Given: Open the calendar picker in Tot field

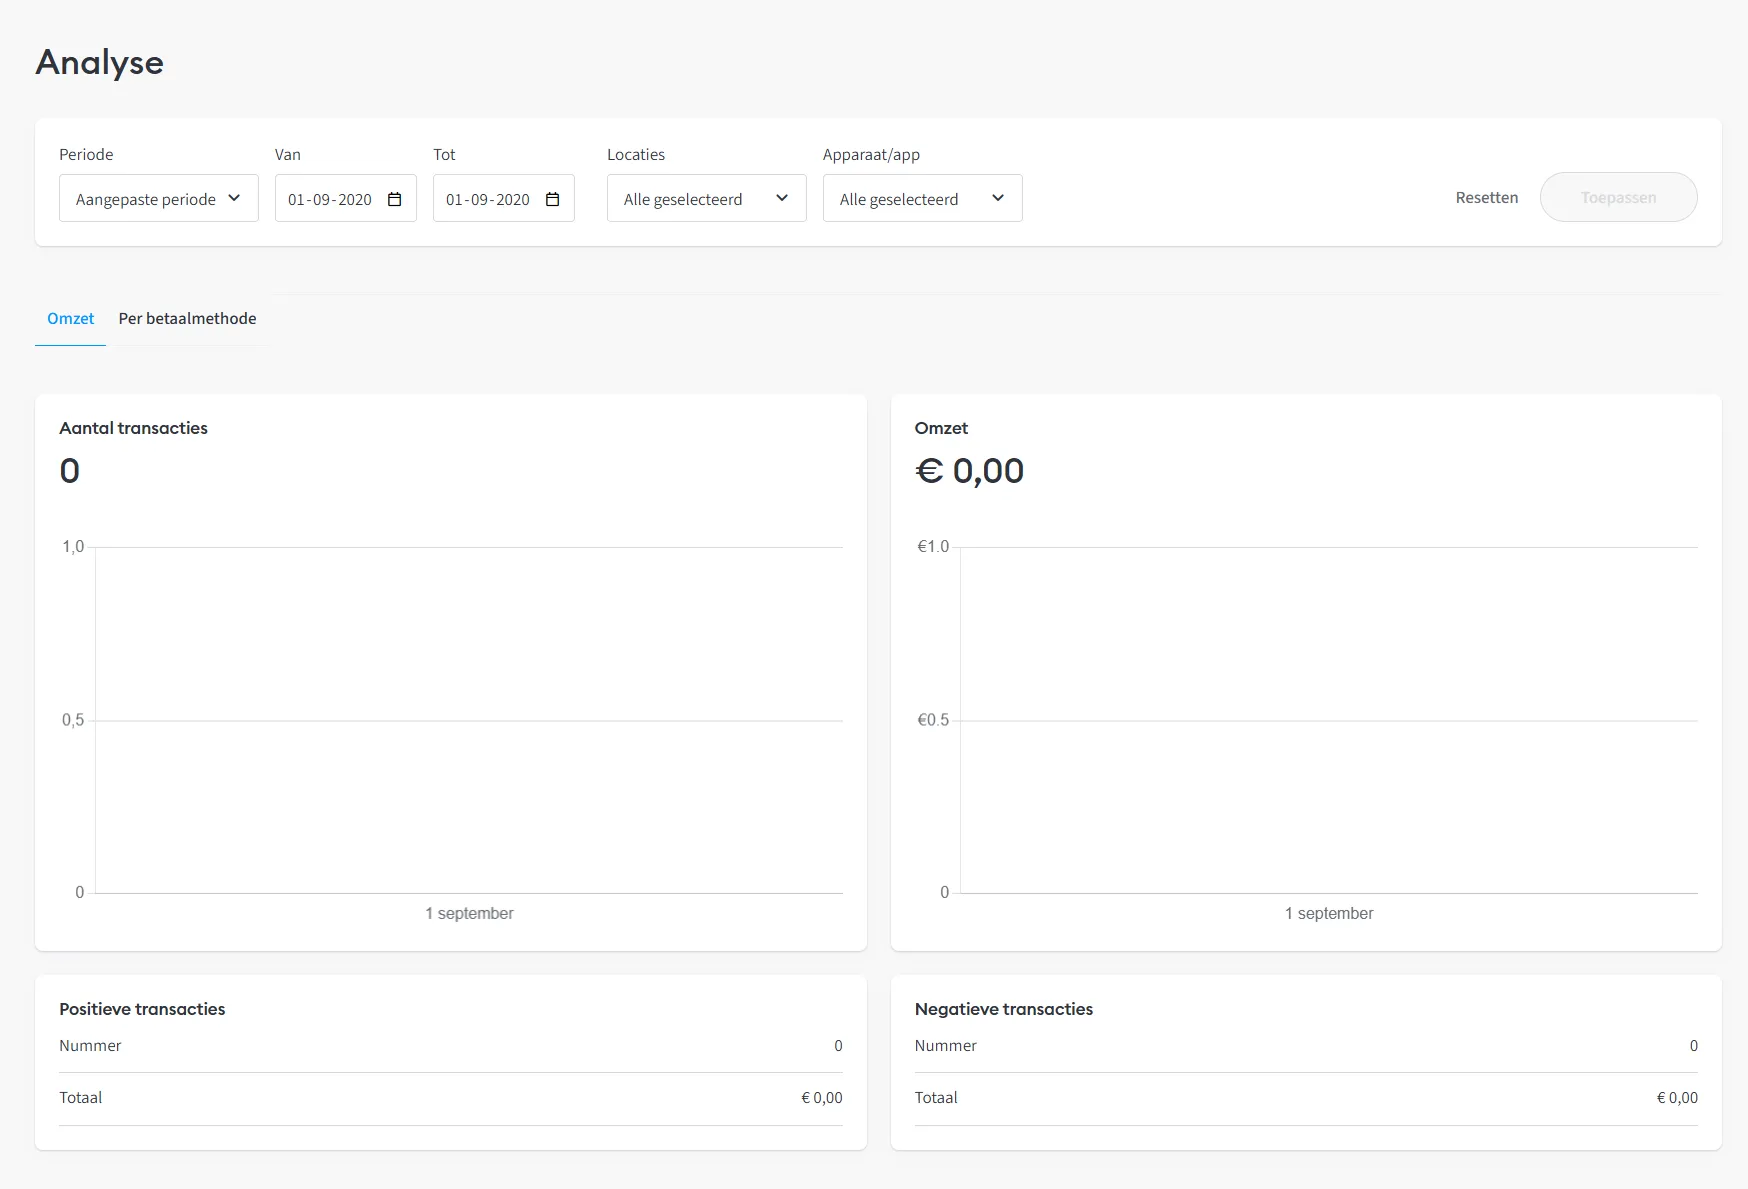Looking at the screenshot, I should (552, 199).
